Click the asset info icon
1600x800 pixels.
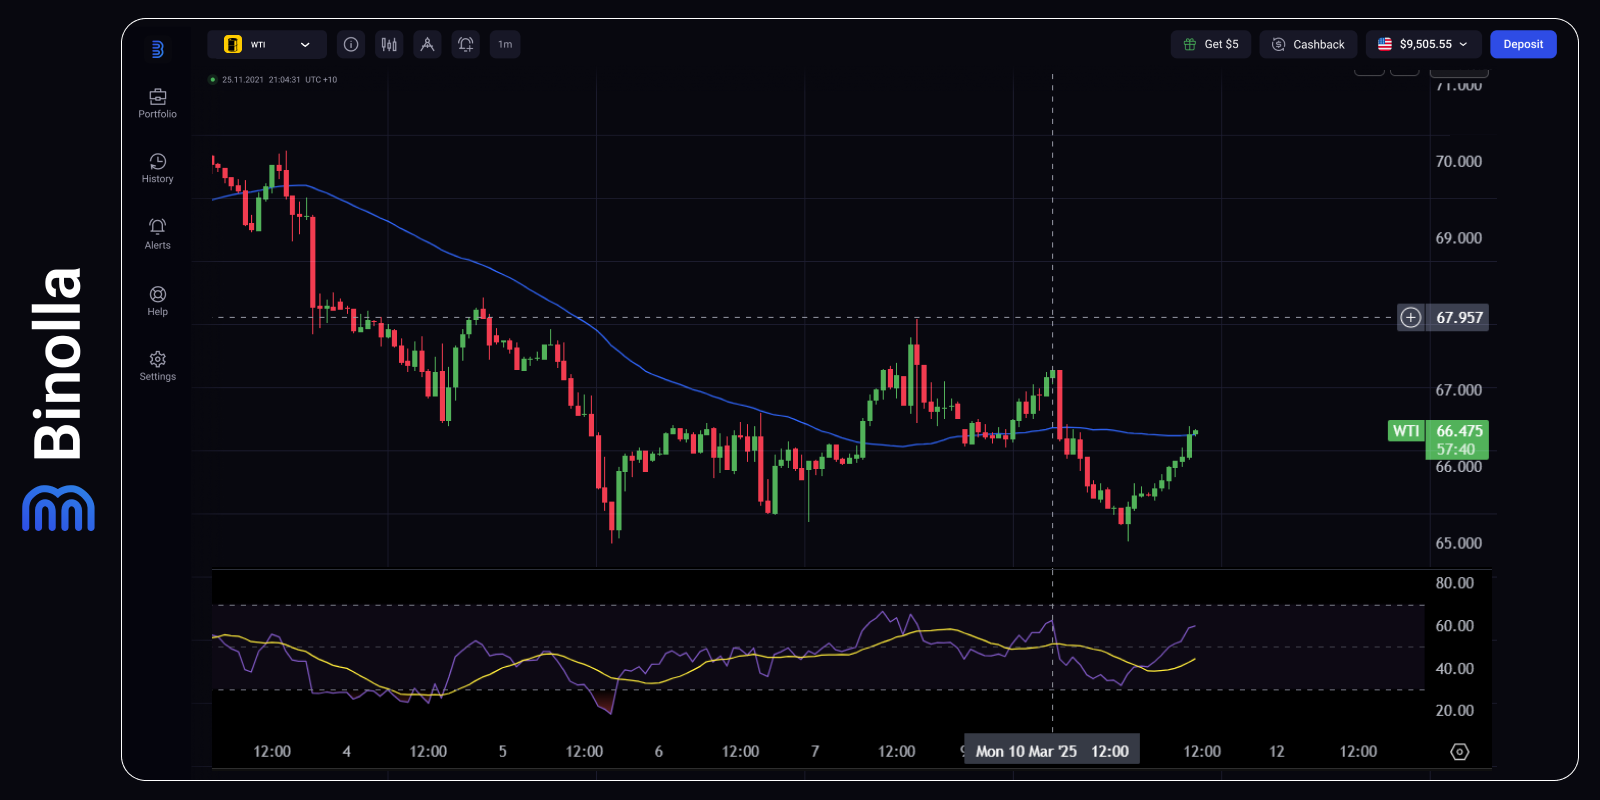(x=351, y=44)
